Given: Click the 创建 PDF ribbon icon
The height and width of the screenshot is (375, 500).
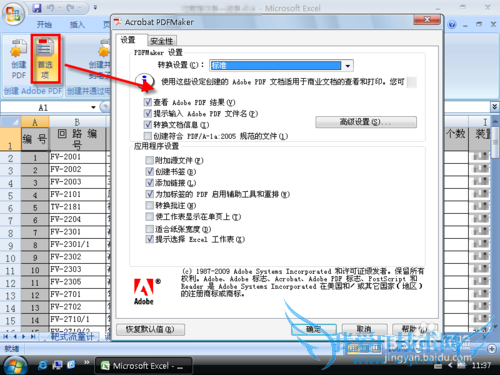Looking at the screenshot, I should point(18,59).
